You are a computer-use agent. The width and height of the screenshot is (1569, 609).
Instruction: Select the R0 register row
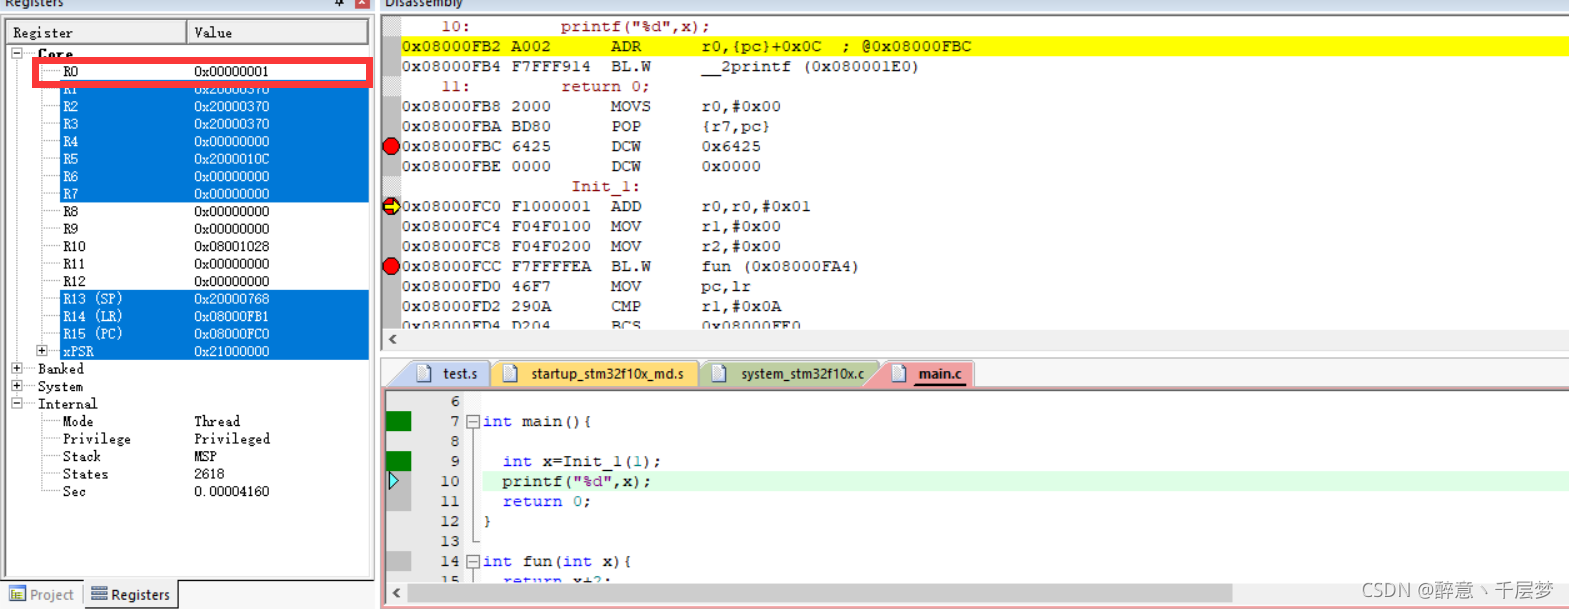pos(203,72)
